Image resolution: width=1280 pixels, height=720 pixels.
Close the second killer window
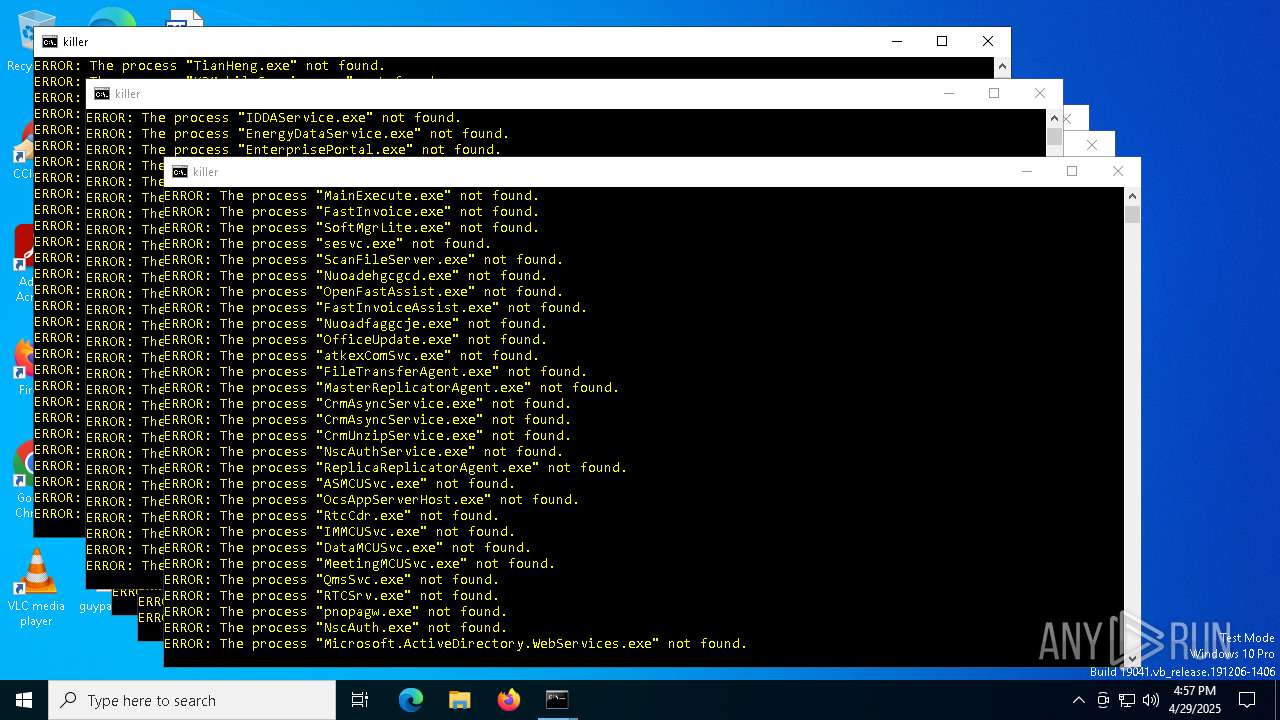[x=1040, y=93]
